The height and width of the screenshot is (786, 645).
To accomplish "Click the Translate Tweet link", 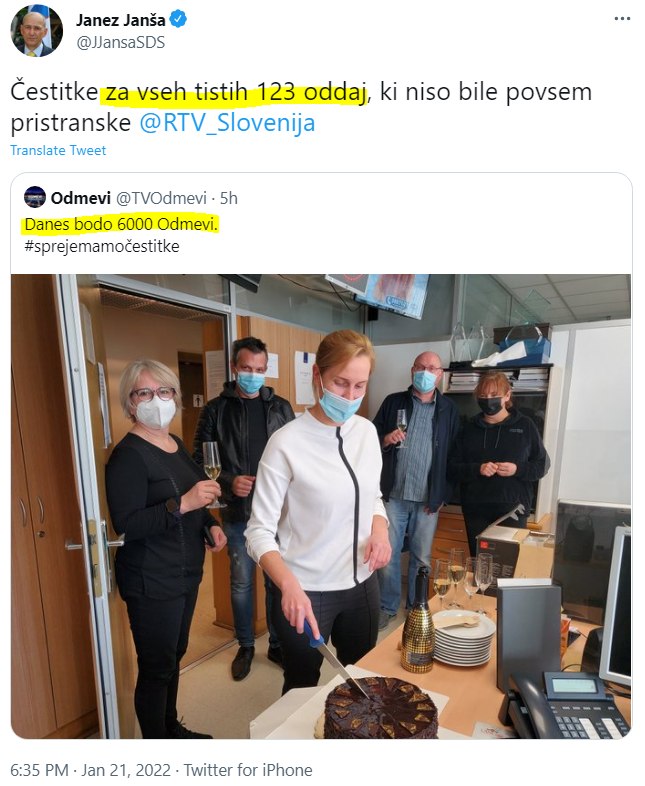I will pos(58,150).
